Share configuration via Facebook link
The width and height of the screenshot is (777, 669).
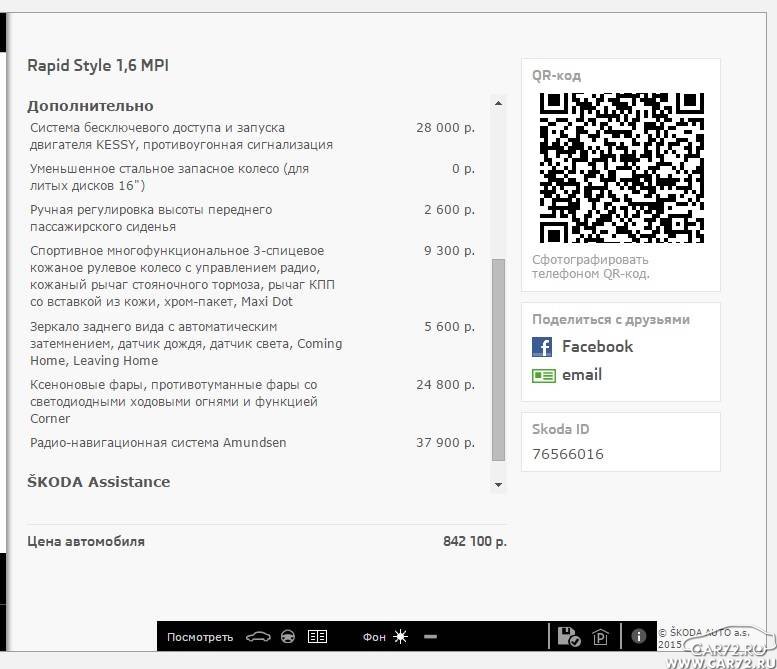pyautogui.click(x=597, y=346)
